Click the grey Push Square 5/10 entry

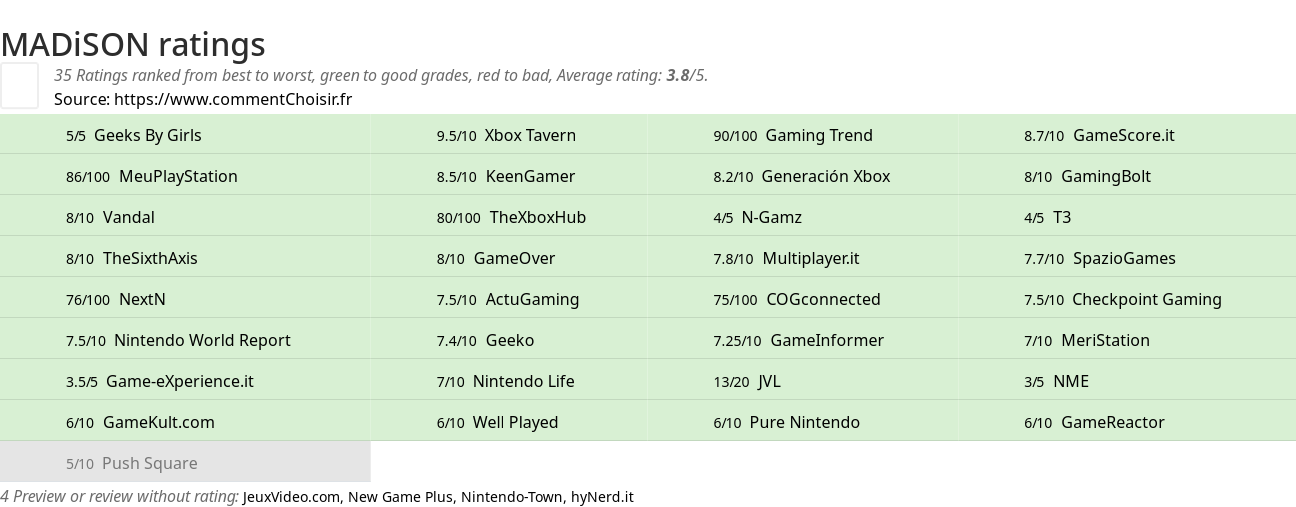[x=185, y=463]
